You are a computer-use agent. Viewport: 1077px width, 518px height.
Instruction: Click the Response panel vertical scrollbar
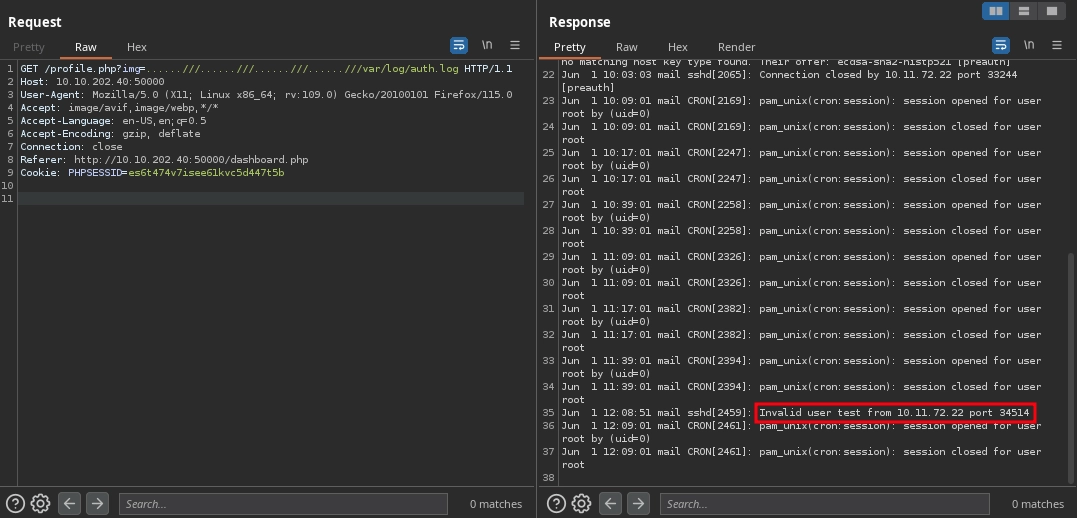click(1071, 360)
